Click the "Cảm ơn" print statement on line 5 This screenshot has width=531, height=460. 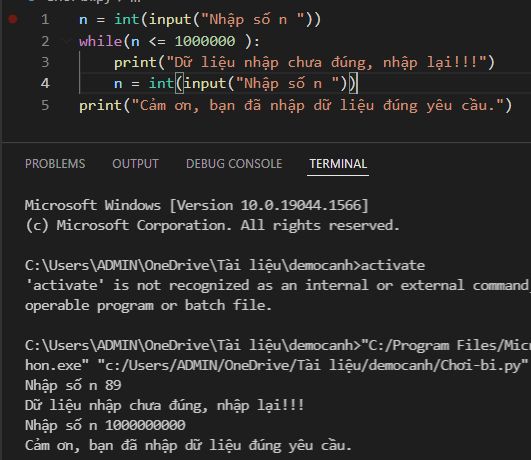pos(295,106)
